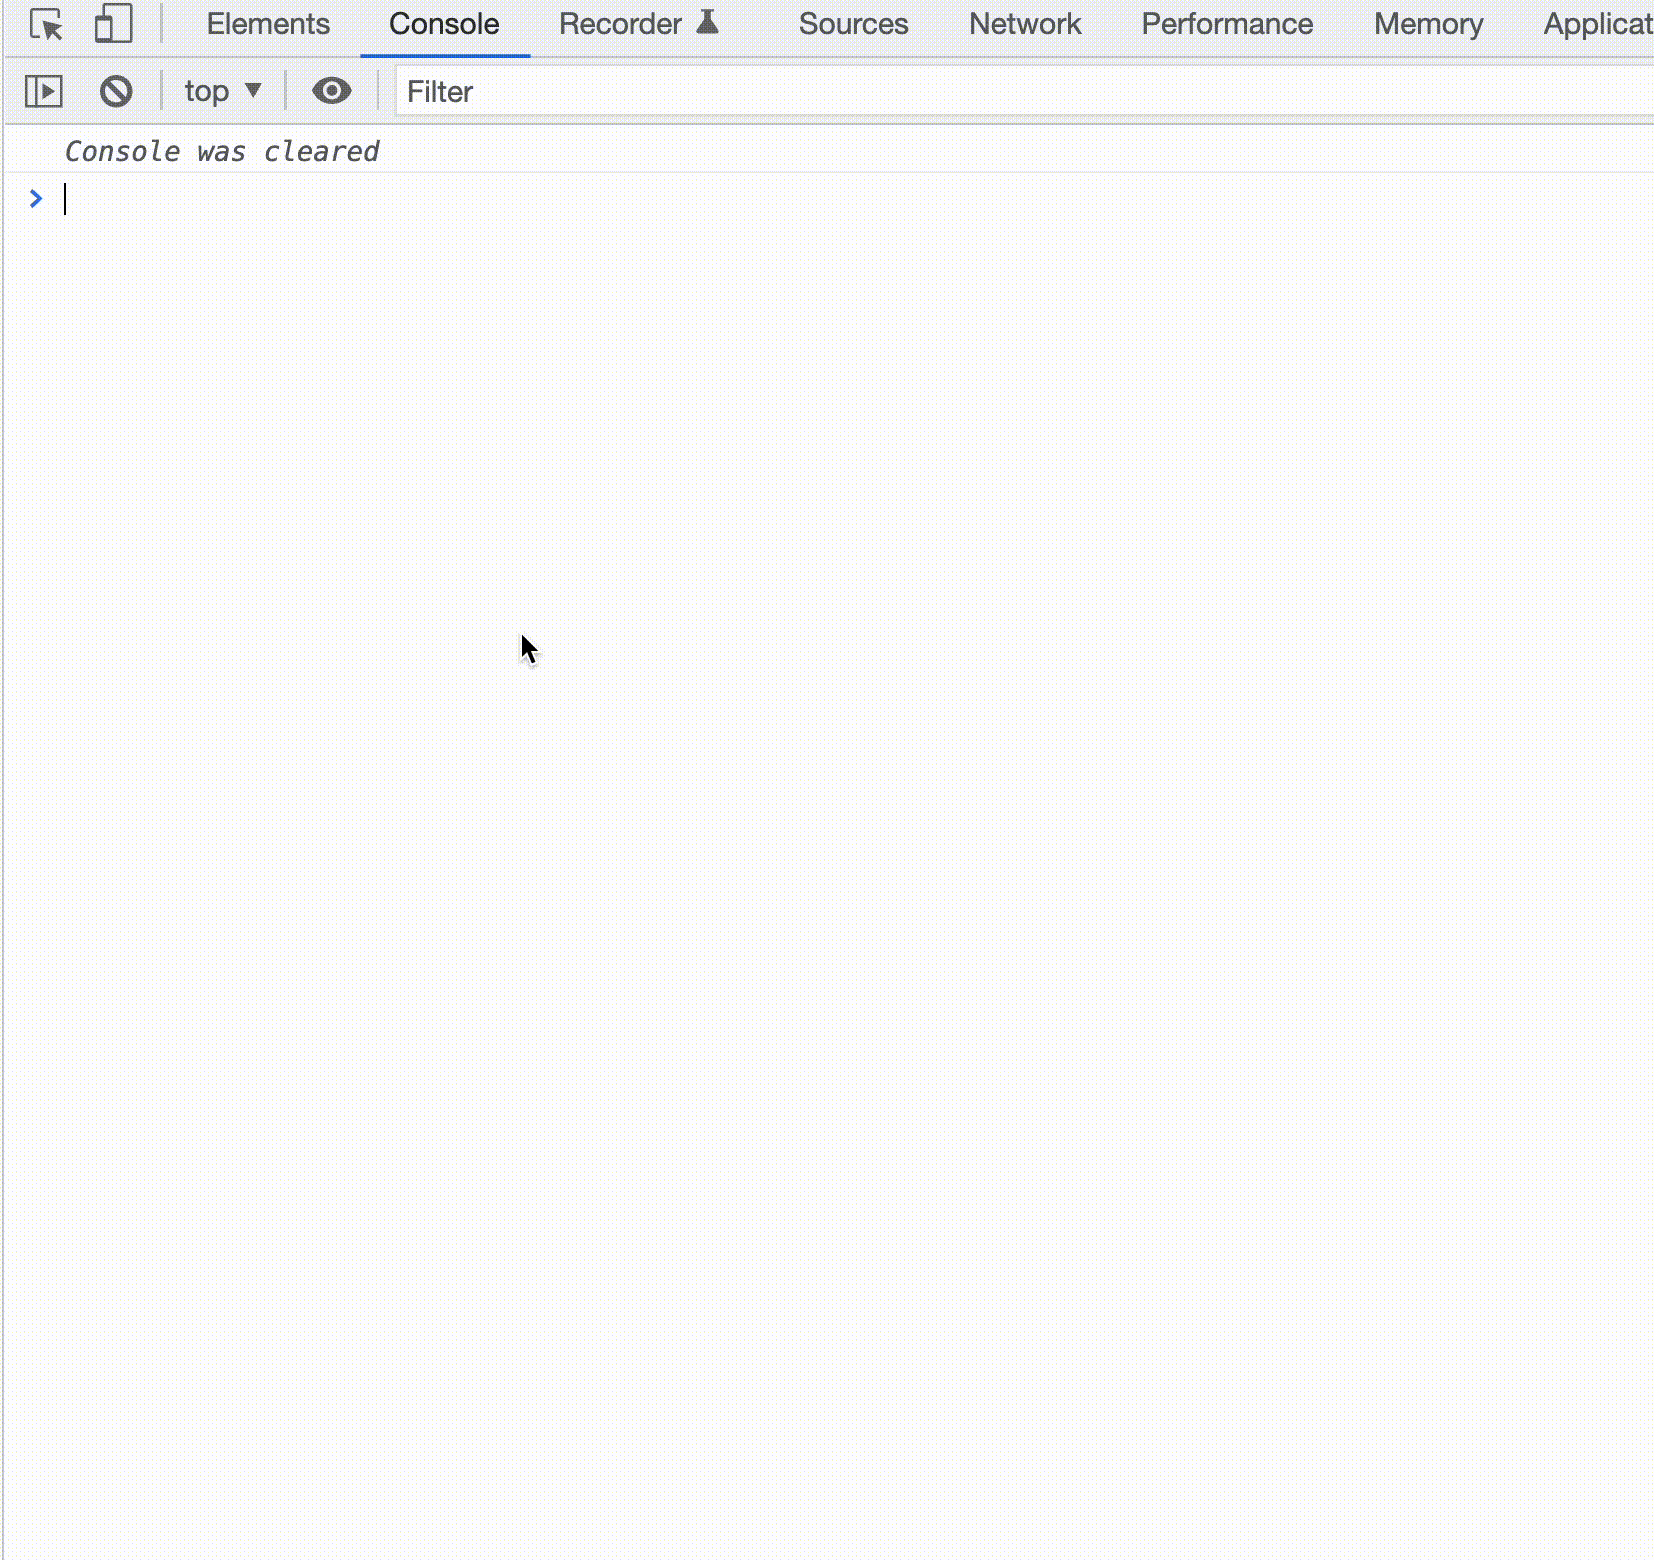
Task: Clear the console with the ban icon
Action: 116,92
